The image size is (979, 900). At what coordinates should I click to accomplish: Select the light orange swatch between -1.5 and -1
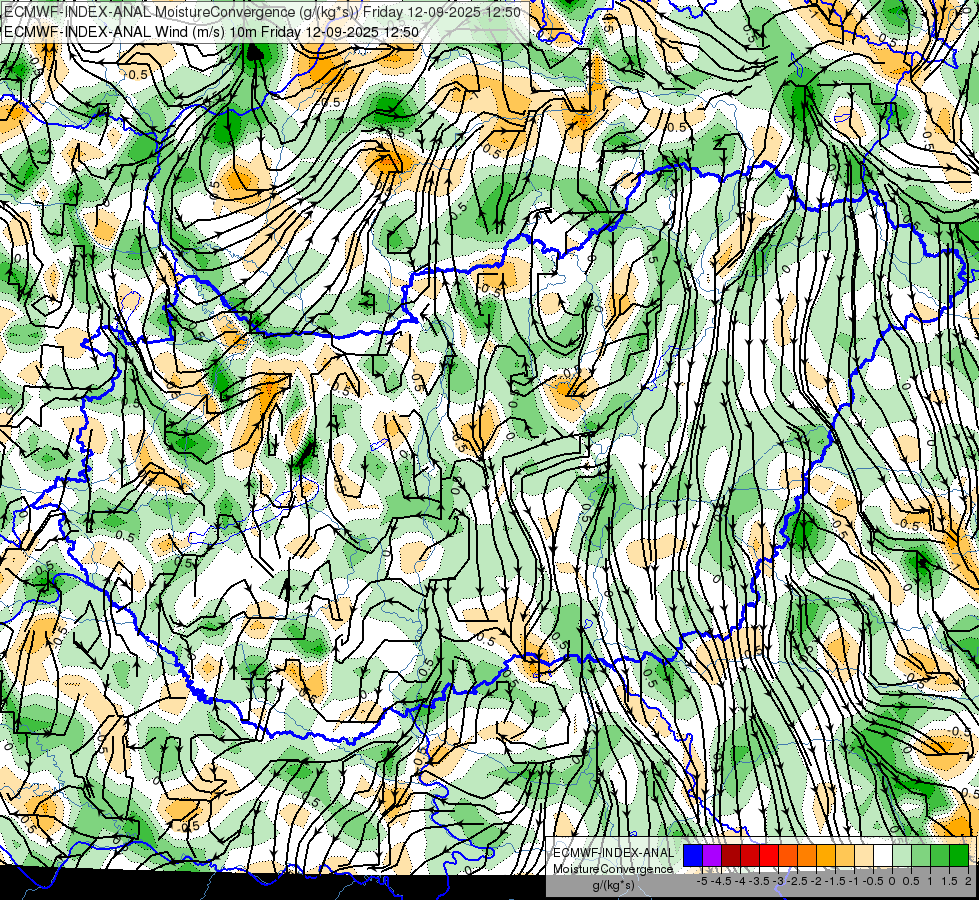point(845,855)
